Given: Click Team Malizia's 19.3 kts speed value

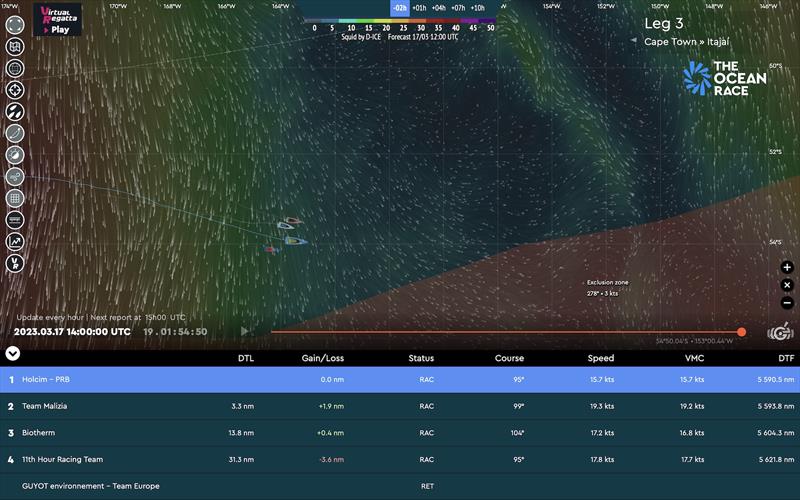Looking at the screenshot, I should tap(602, 406).
